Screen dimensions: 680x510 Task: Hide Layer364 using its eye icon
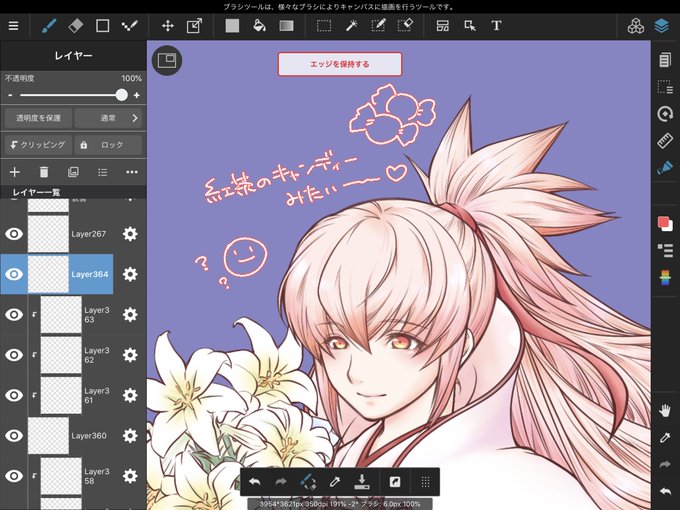point(14,275)
